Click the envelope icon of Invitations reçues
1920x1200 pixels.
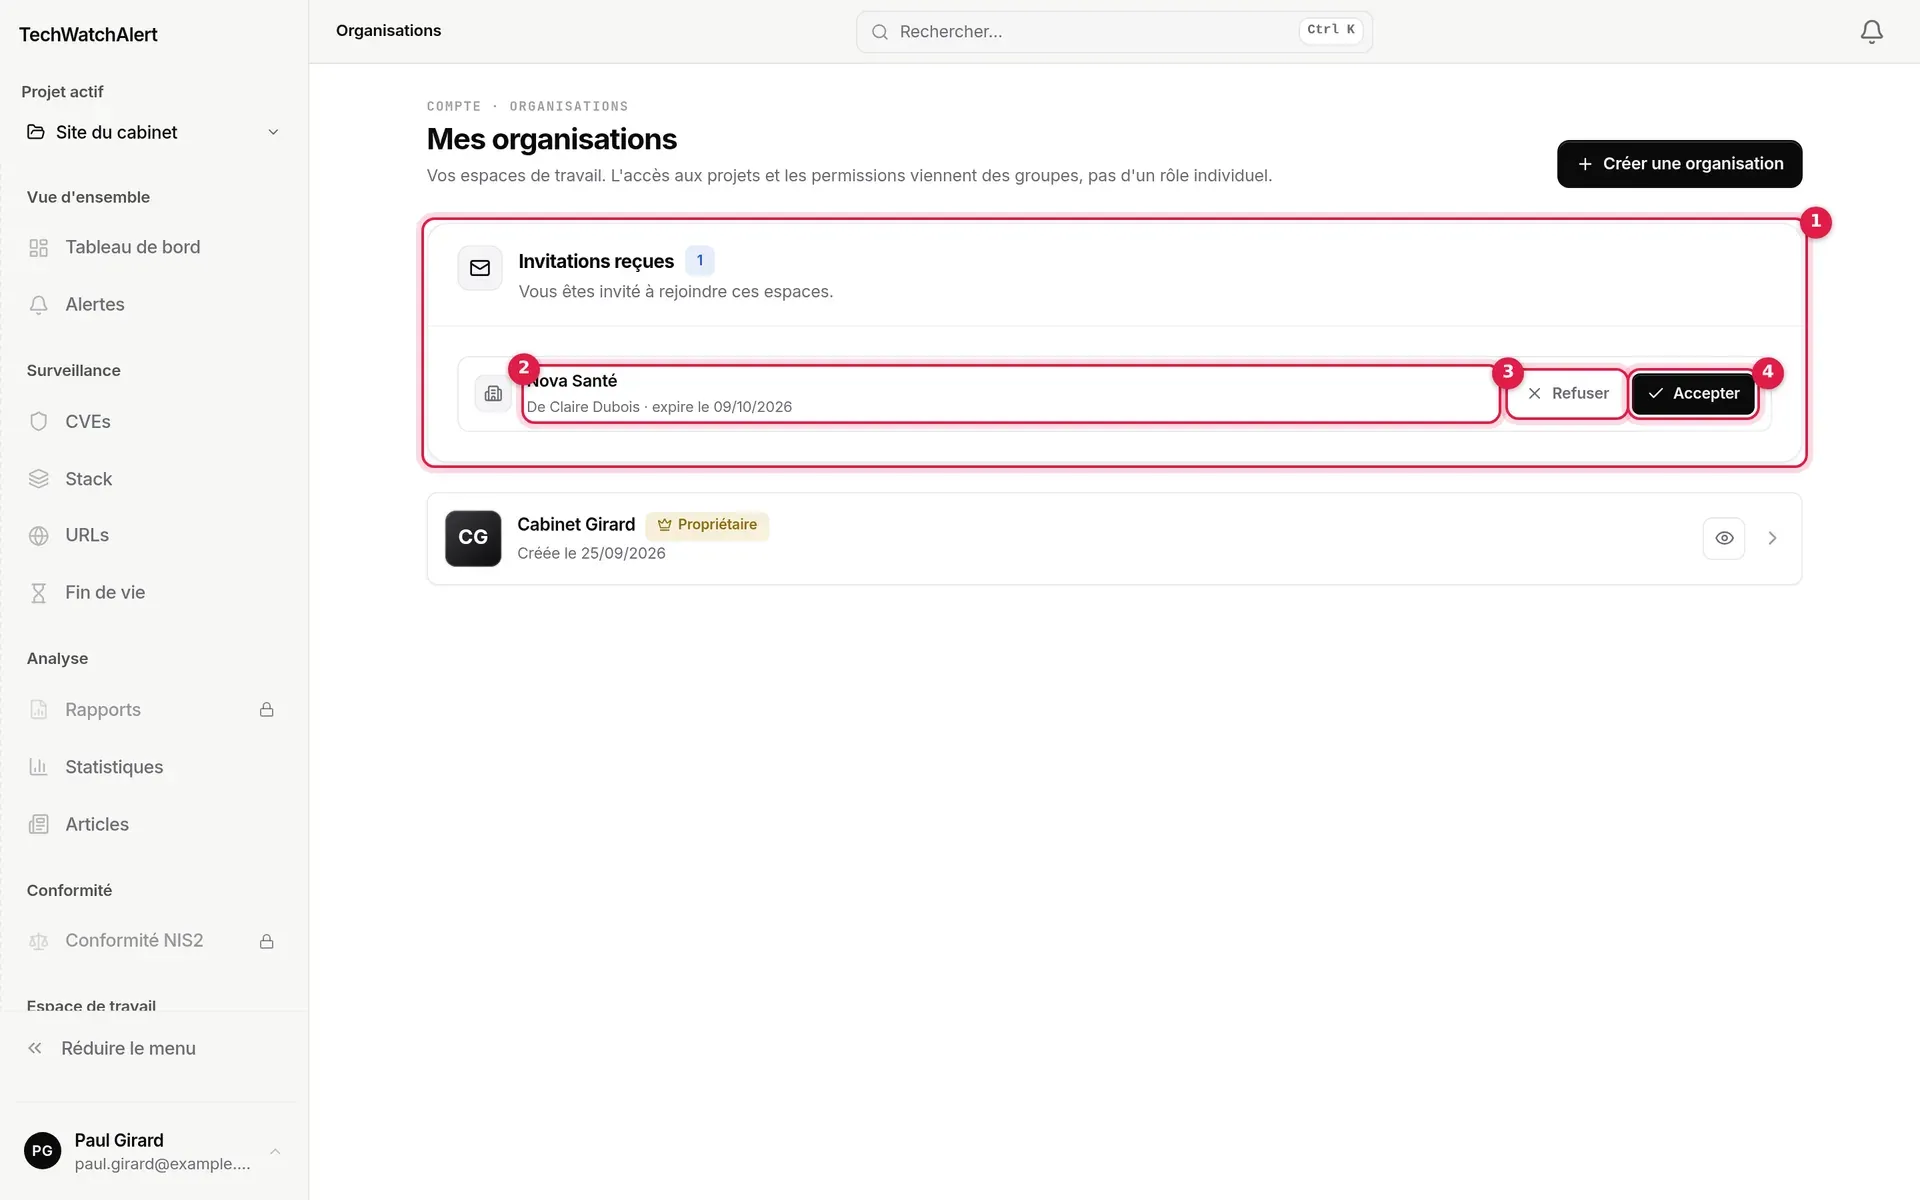tap(480, 268)
